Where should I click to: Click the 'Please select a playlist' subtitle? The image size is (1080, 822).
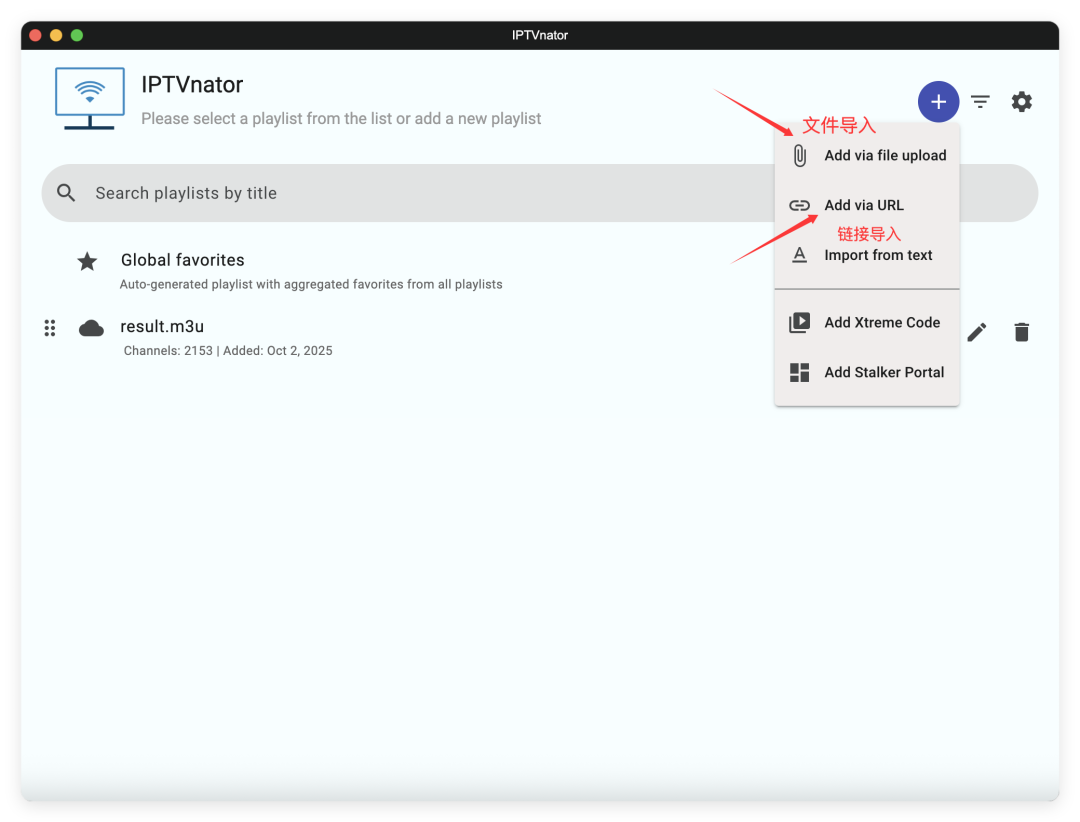tap(341, 119)
